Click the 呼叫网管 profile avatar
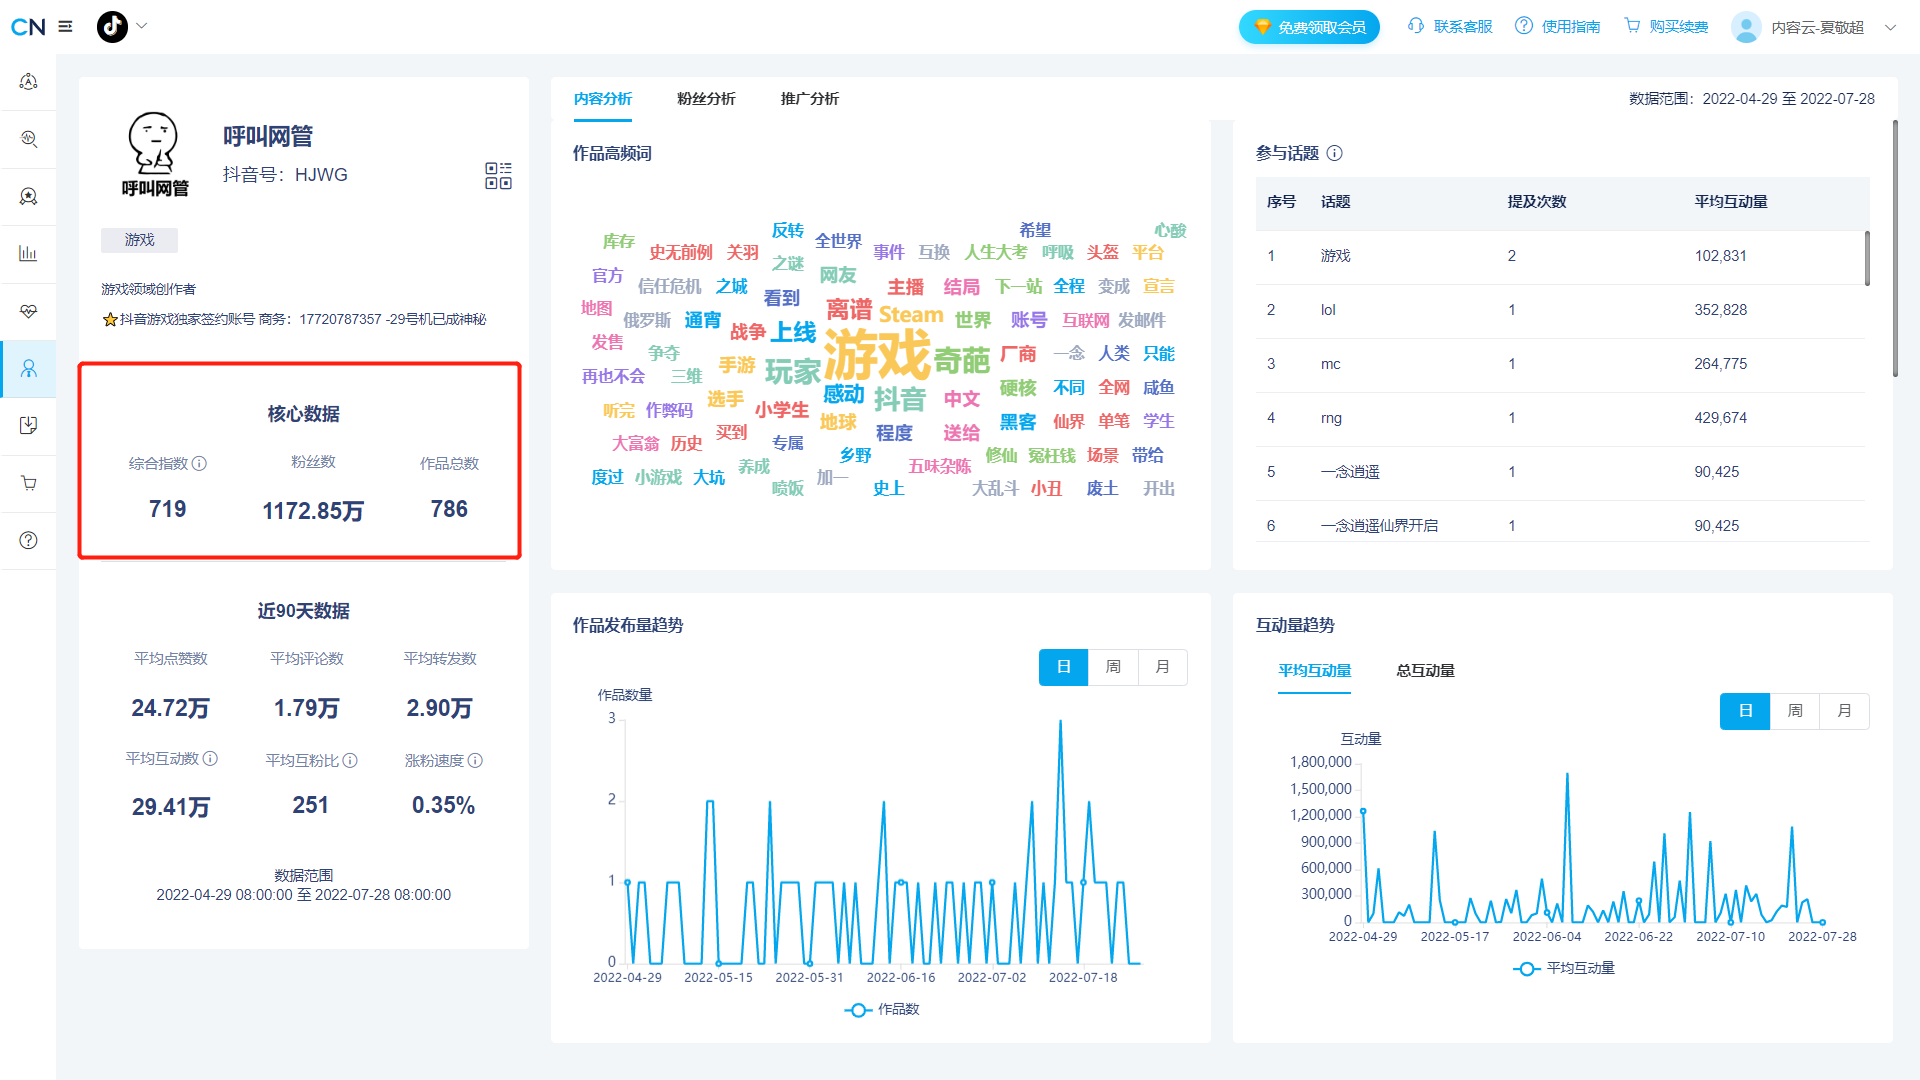The image size is (1920, 1080). (x=154, y=153)
